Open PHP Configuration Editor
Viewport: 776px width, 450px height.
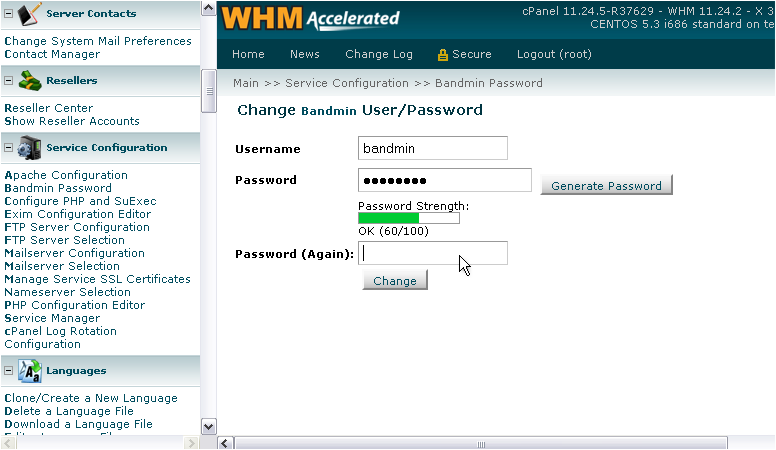click(75, 305)
